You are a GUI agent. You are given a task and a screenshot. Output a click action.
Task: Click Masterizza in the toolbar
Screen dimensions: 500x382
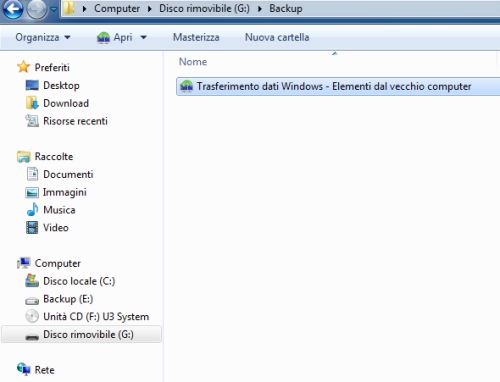click(196, 37)
